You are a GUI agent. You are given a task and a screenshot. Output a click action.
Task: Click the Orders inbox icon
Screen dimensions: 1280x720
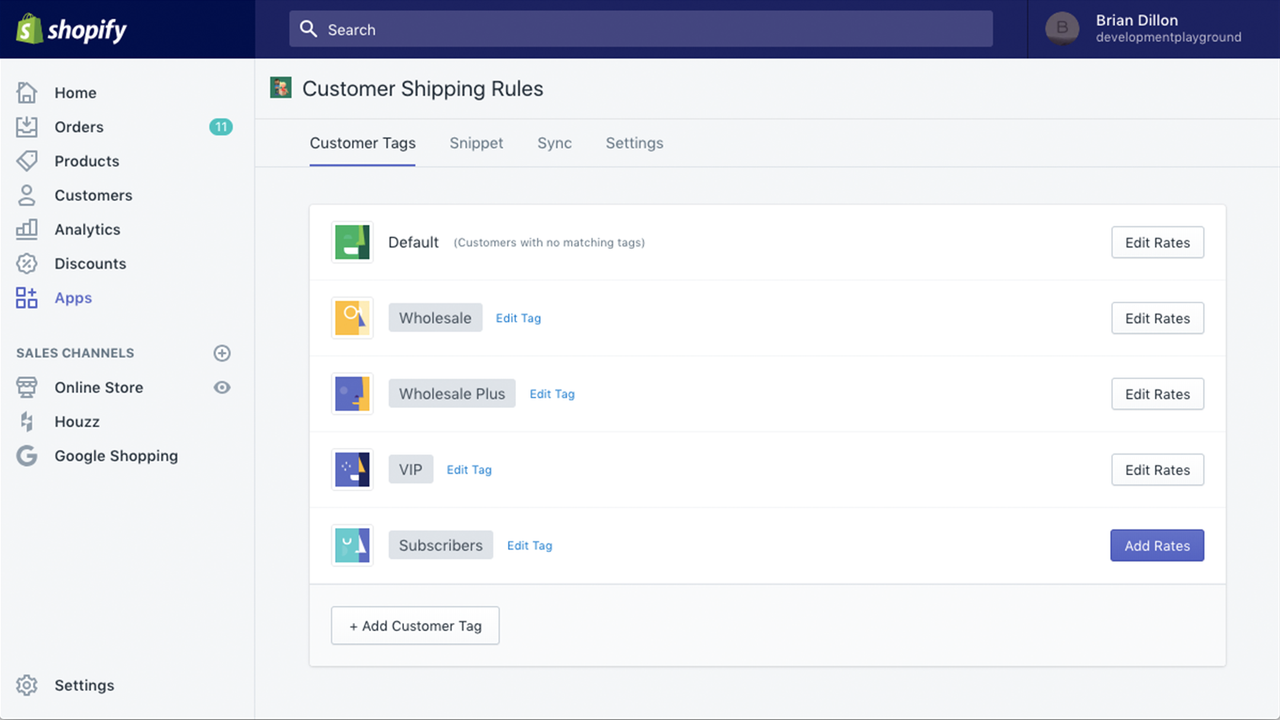point(27,127)
